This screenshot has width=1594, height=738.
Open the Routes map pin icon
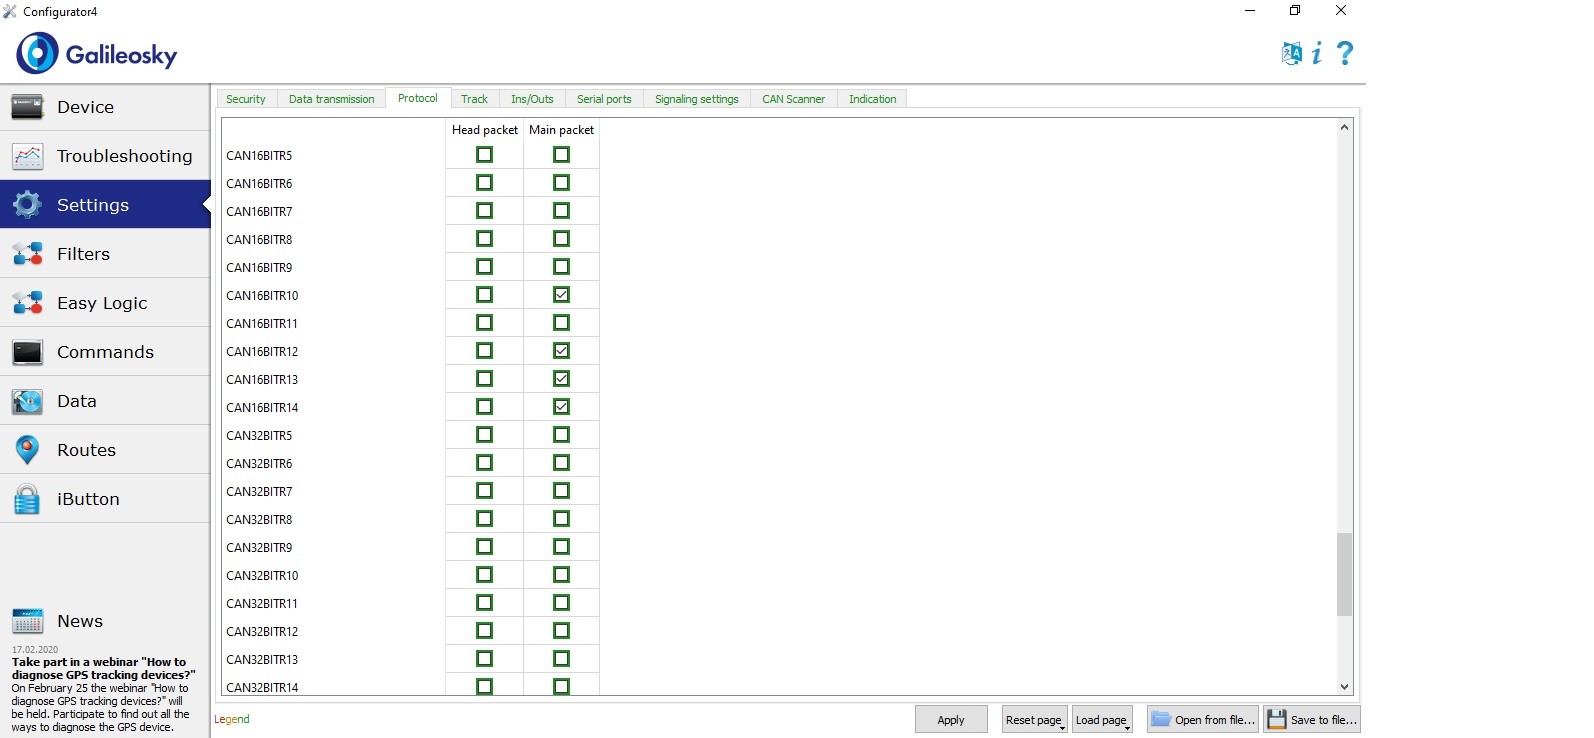pos(27,450)
